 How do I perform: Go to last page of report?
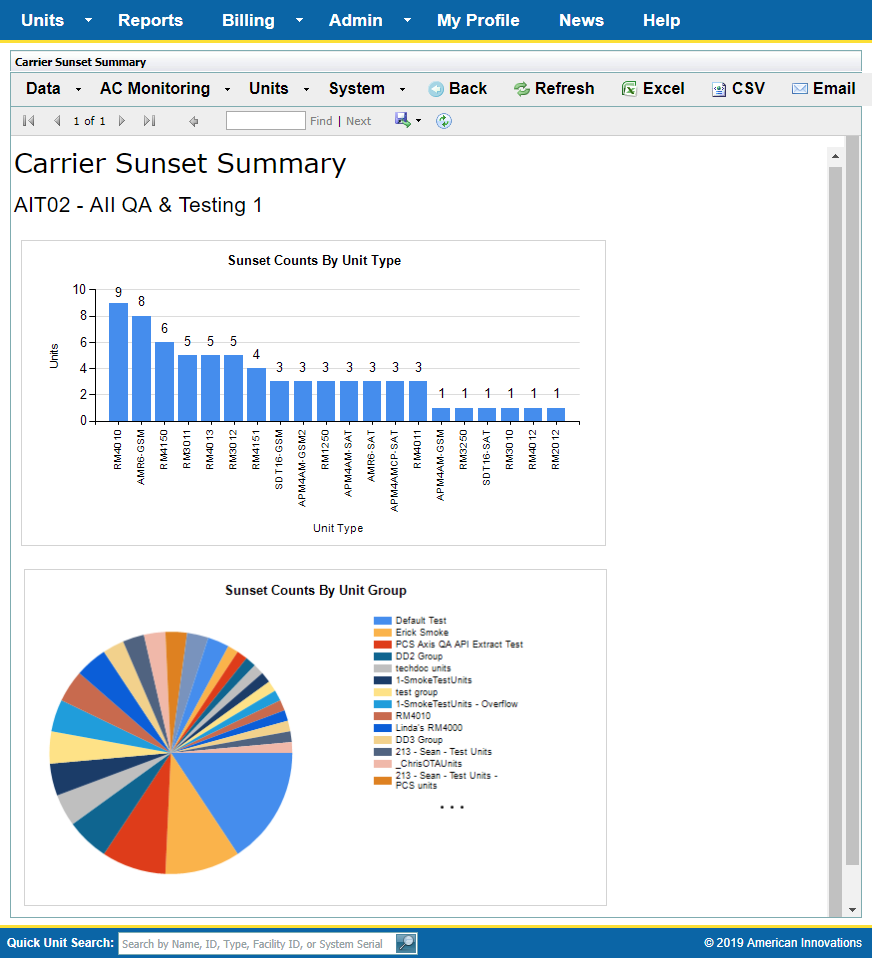[x=149, y=121]
